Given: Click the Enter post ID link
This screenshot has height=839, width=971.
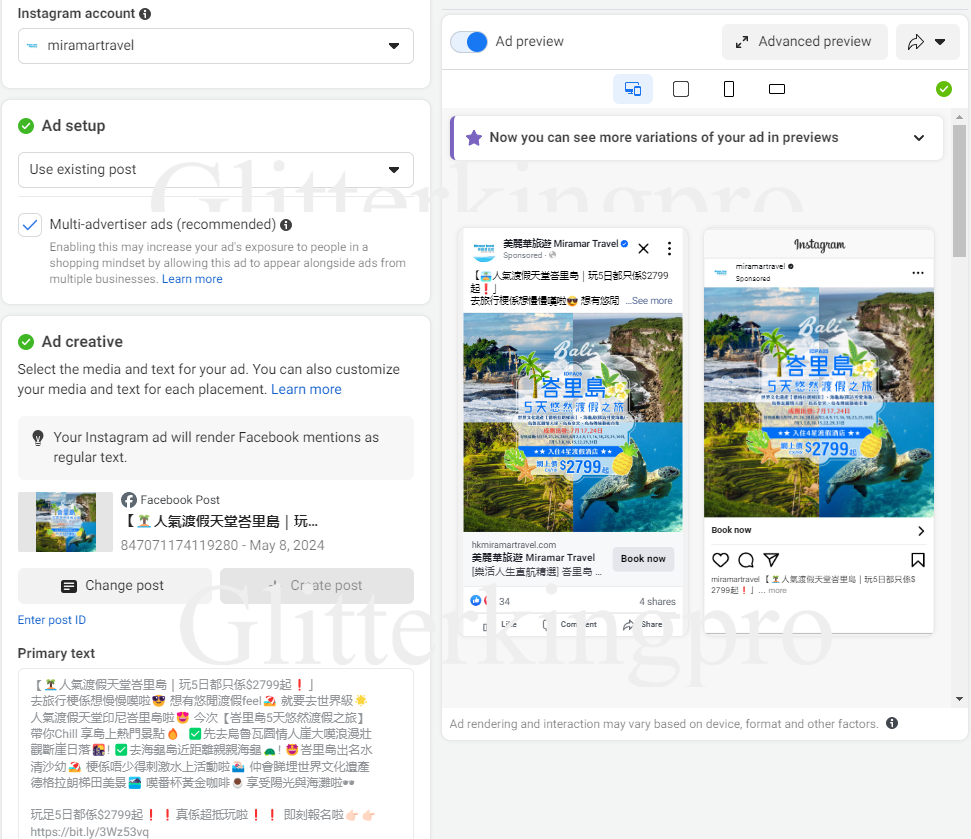Looking at the screenshot, I should tap(51, 620).
